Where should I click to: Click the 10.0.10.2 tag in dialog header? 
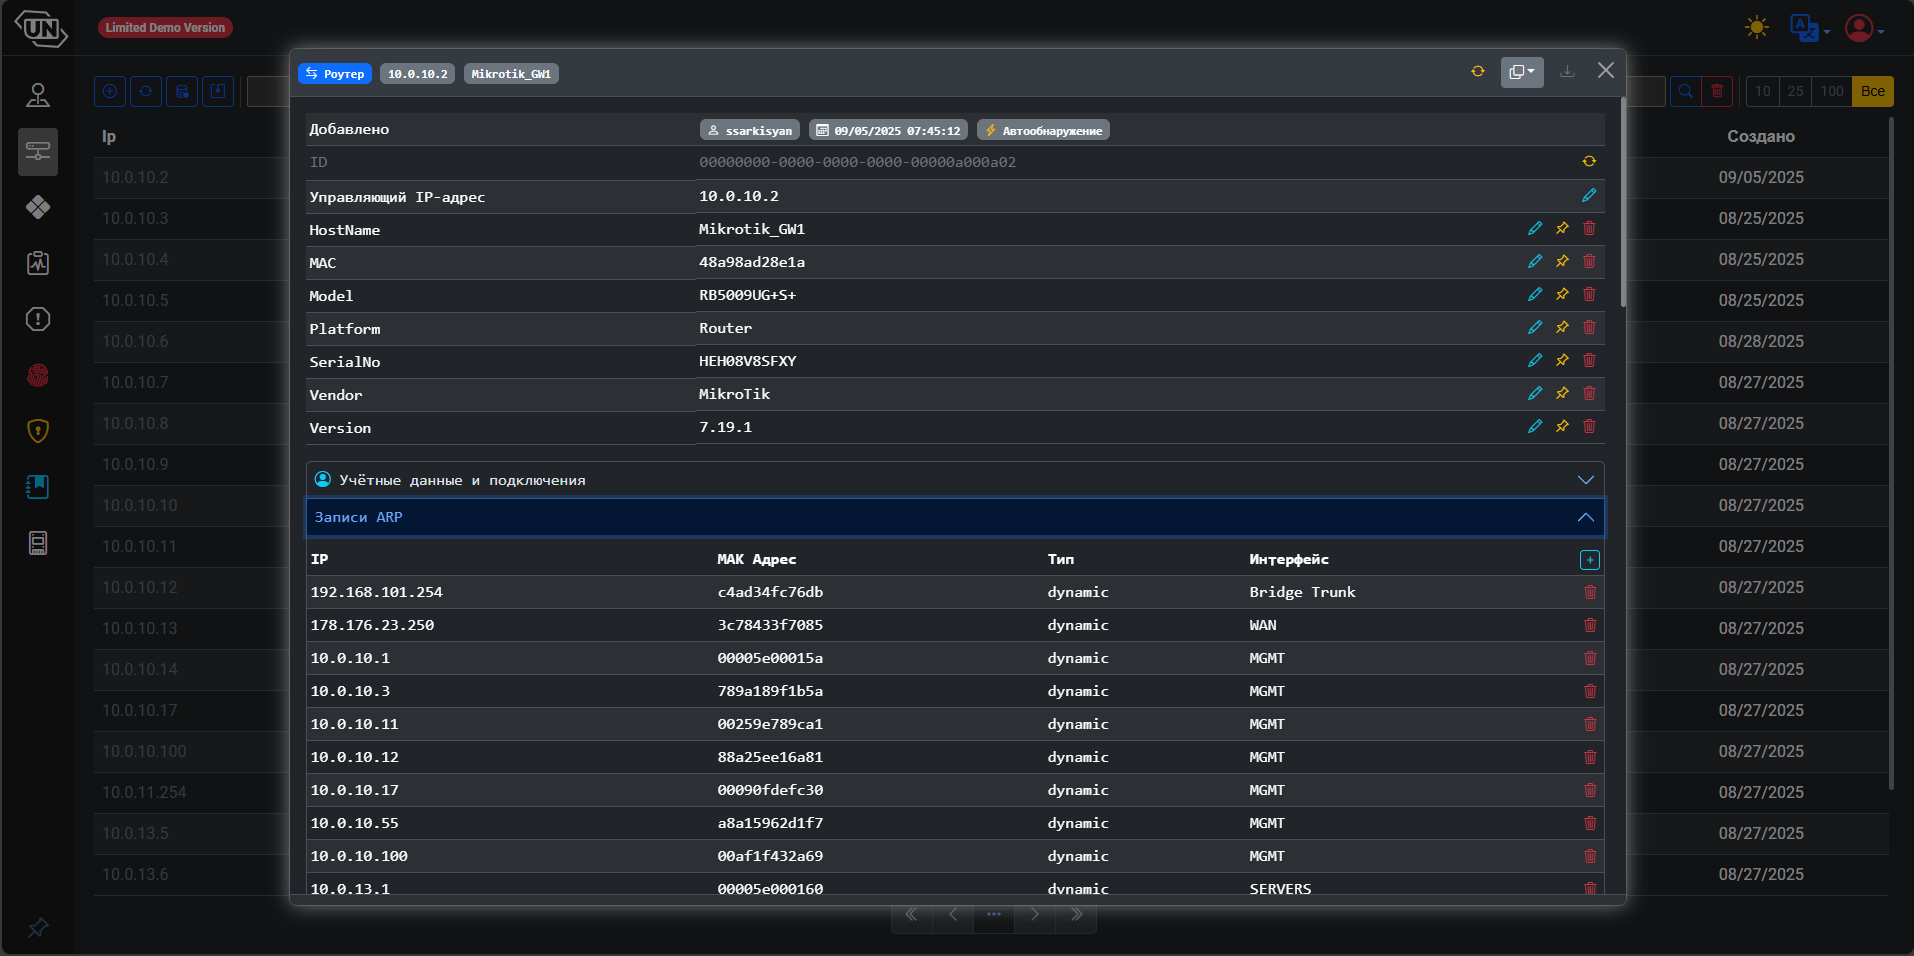pyautogui.click(x=418, y=74)
